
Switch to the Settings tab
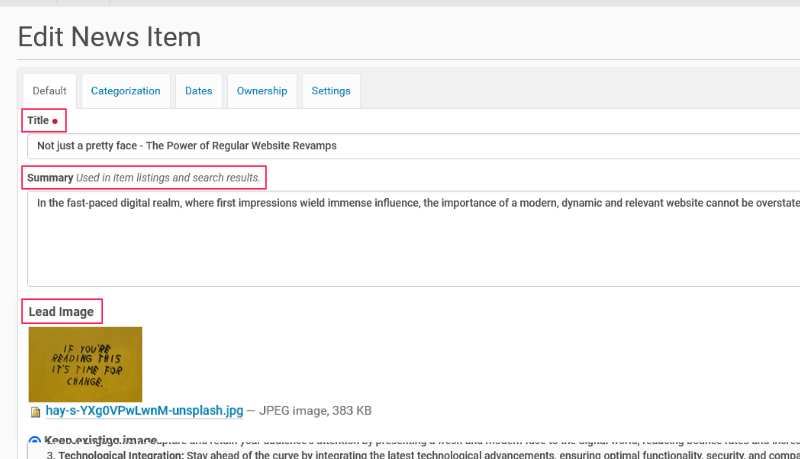(330, 91)
